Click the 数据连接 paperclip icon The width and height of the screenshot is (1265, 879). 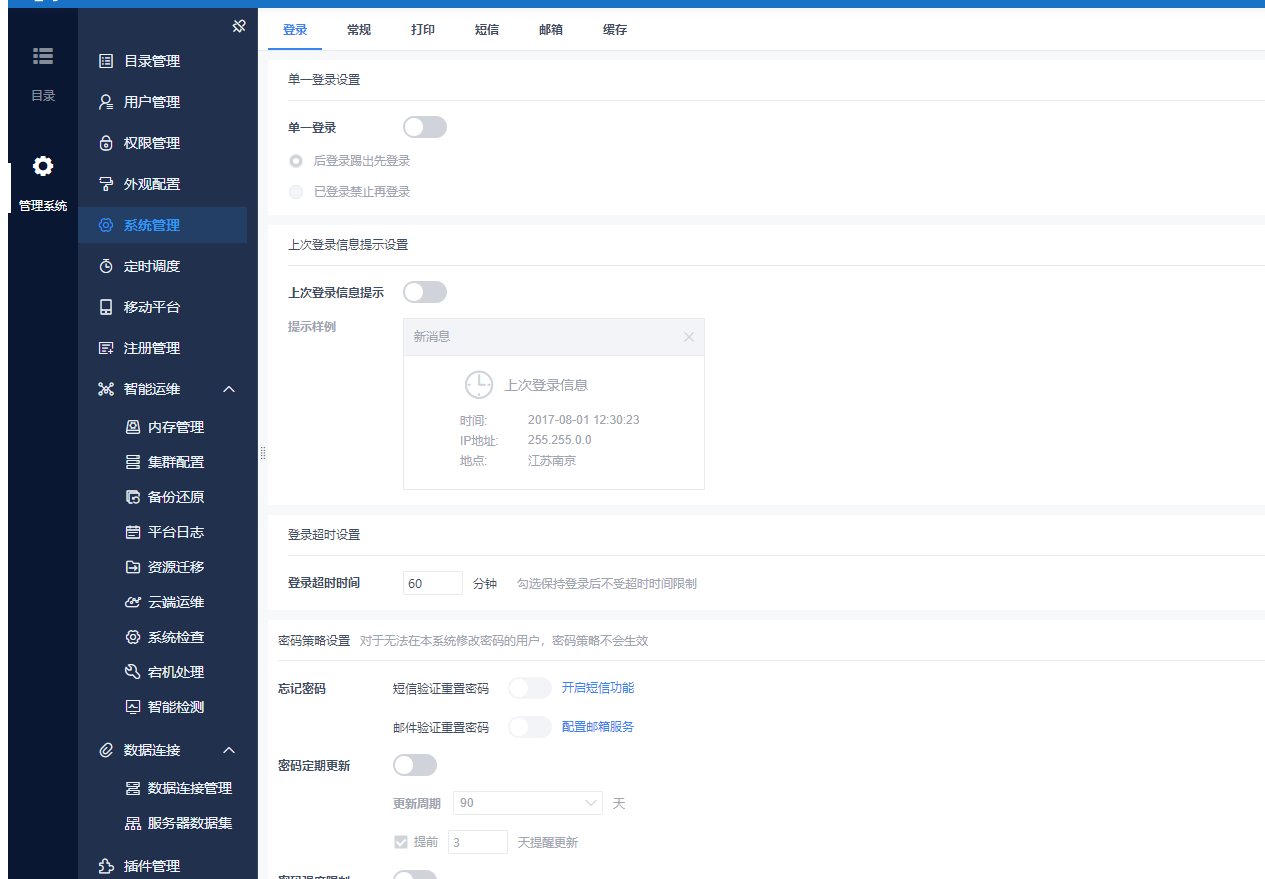(106, 750)
